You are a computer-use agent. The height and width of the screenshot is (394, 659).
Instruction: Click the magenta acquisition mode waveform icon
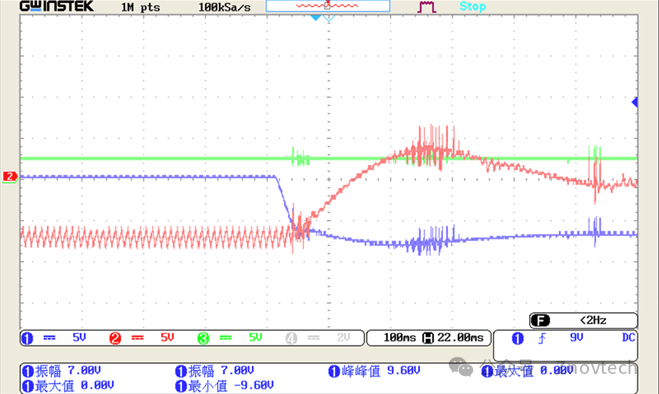pos(426,7)
